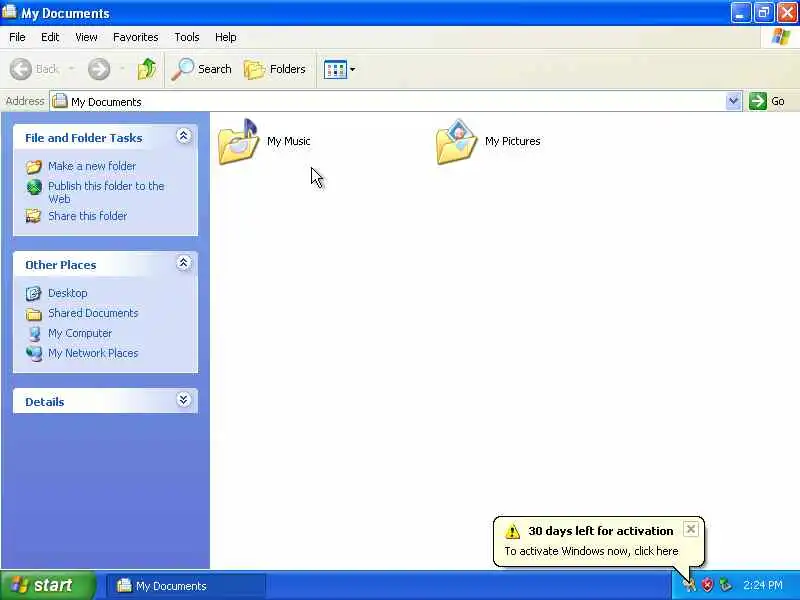Open the Tools menu
This screenshot has width=800, height=600.
[x=187, y=37]
